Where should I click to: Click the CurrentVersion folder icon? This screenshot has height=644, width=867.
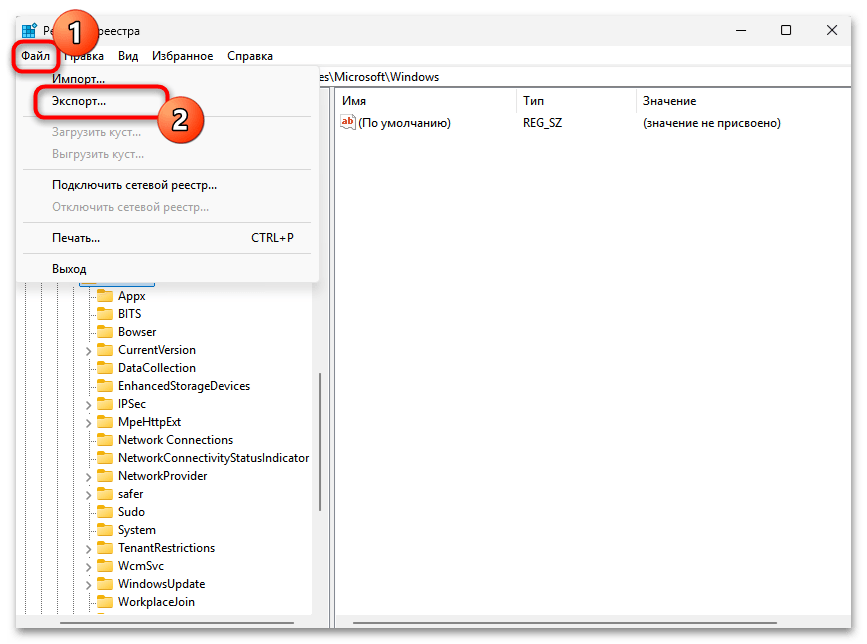point(105,350)
